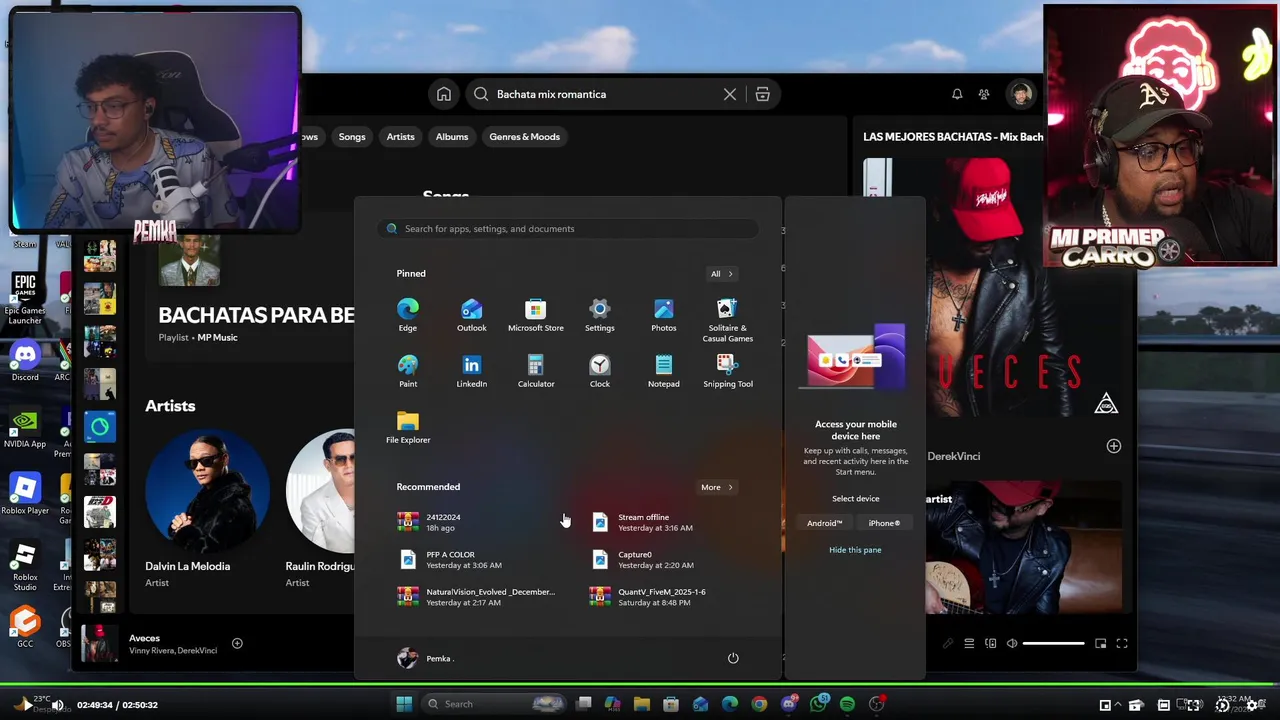Click taskbar Search box

click(492, 704)
